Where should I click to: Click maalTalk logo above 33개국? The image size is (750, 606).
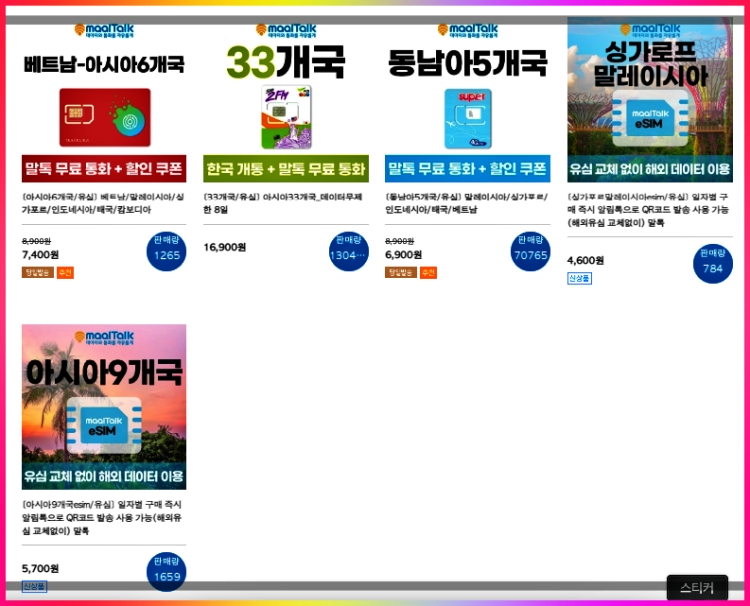[286, 31]
